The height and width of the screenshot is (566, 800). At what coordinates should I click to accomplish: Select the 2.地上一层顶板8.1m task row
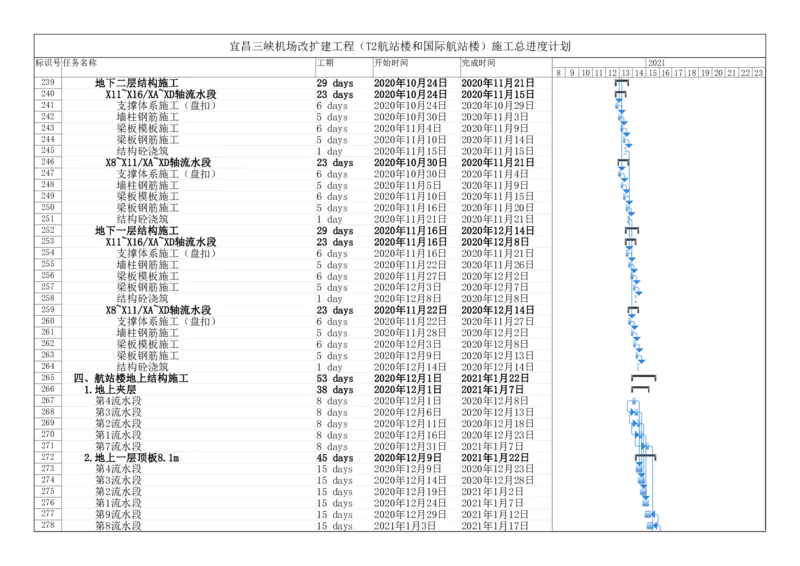[x=131, y=458]
